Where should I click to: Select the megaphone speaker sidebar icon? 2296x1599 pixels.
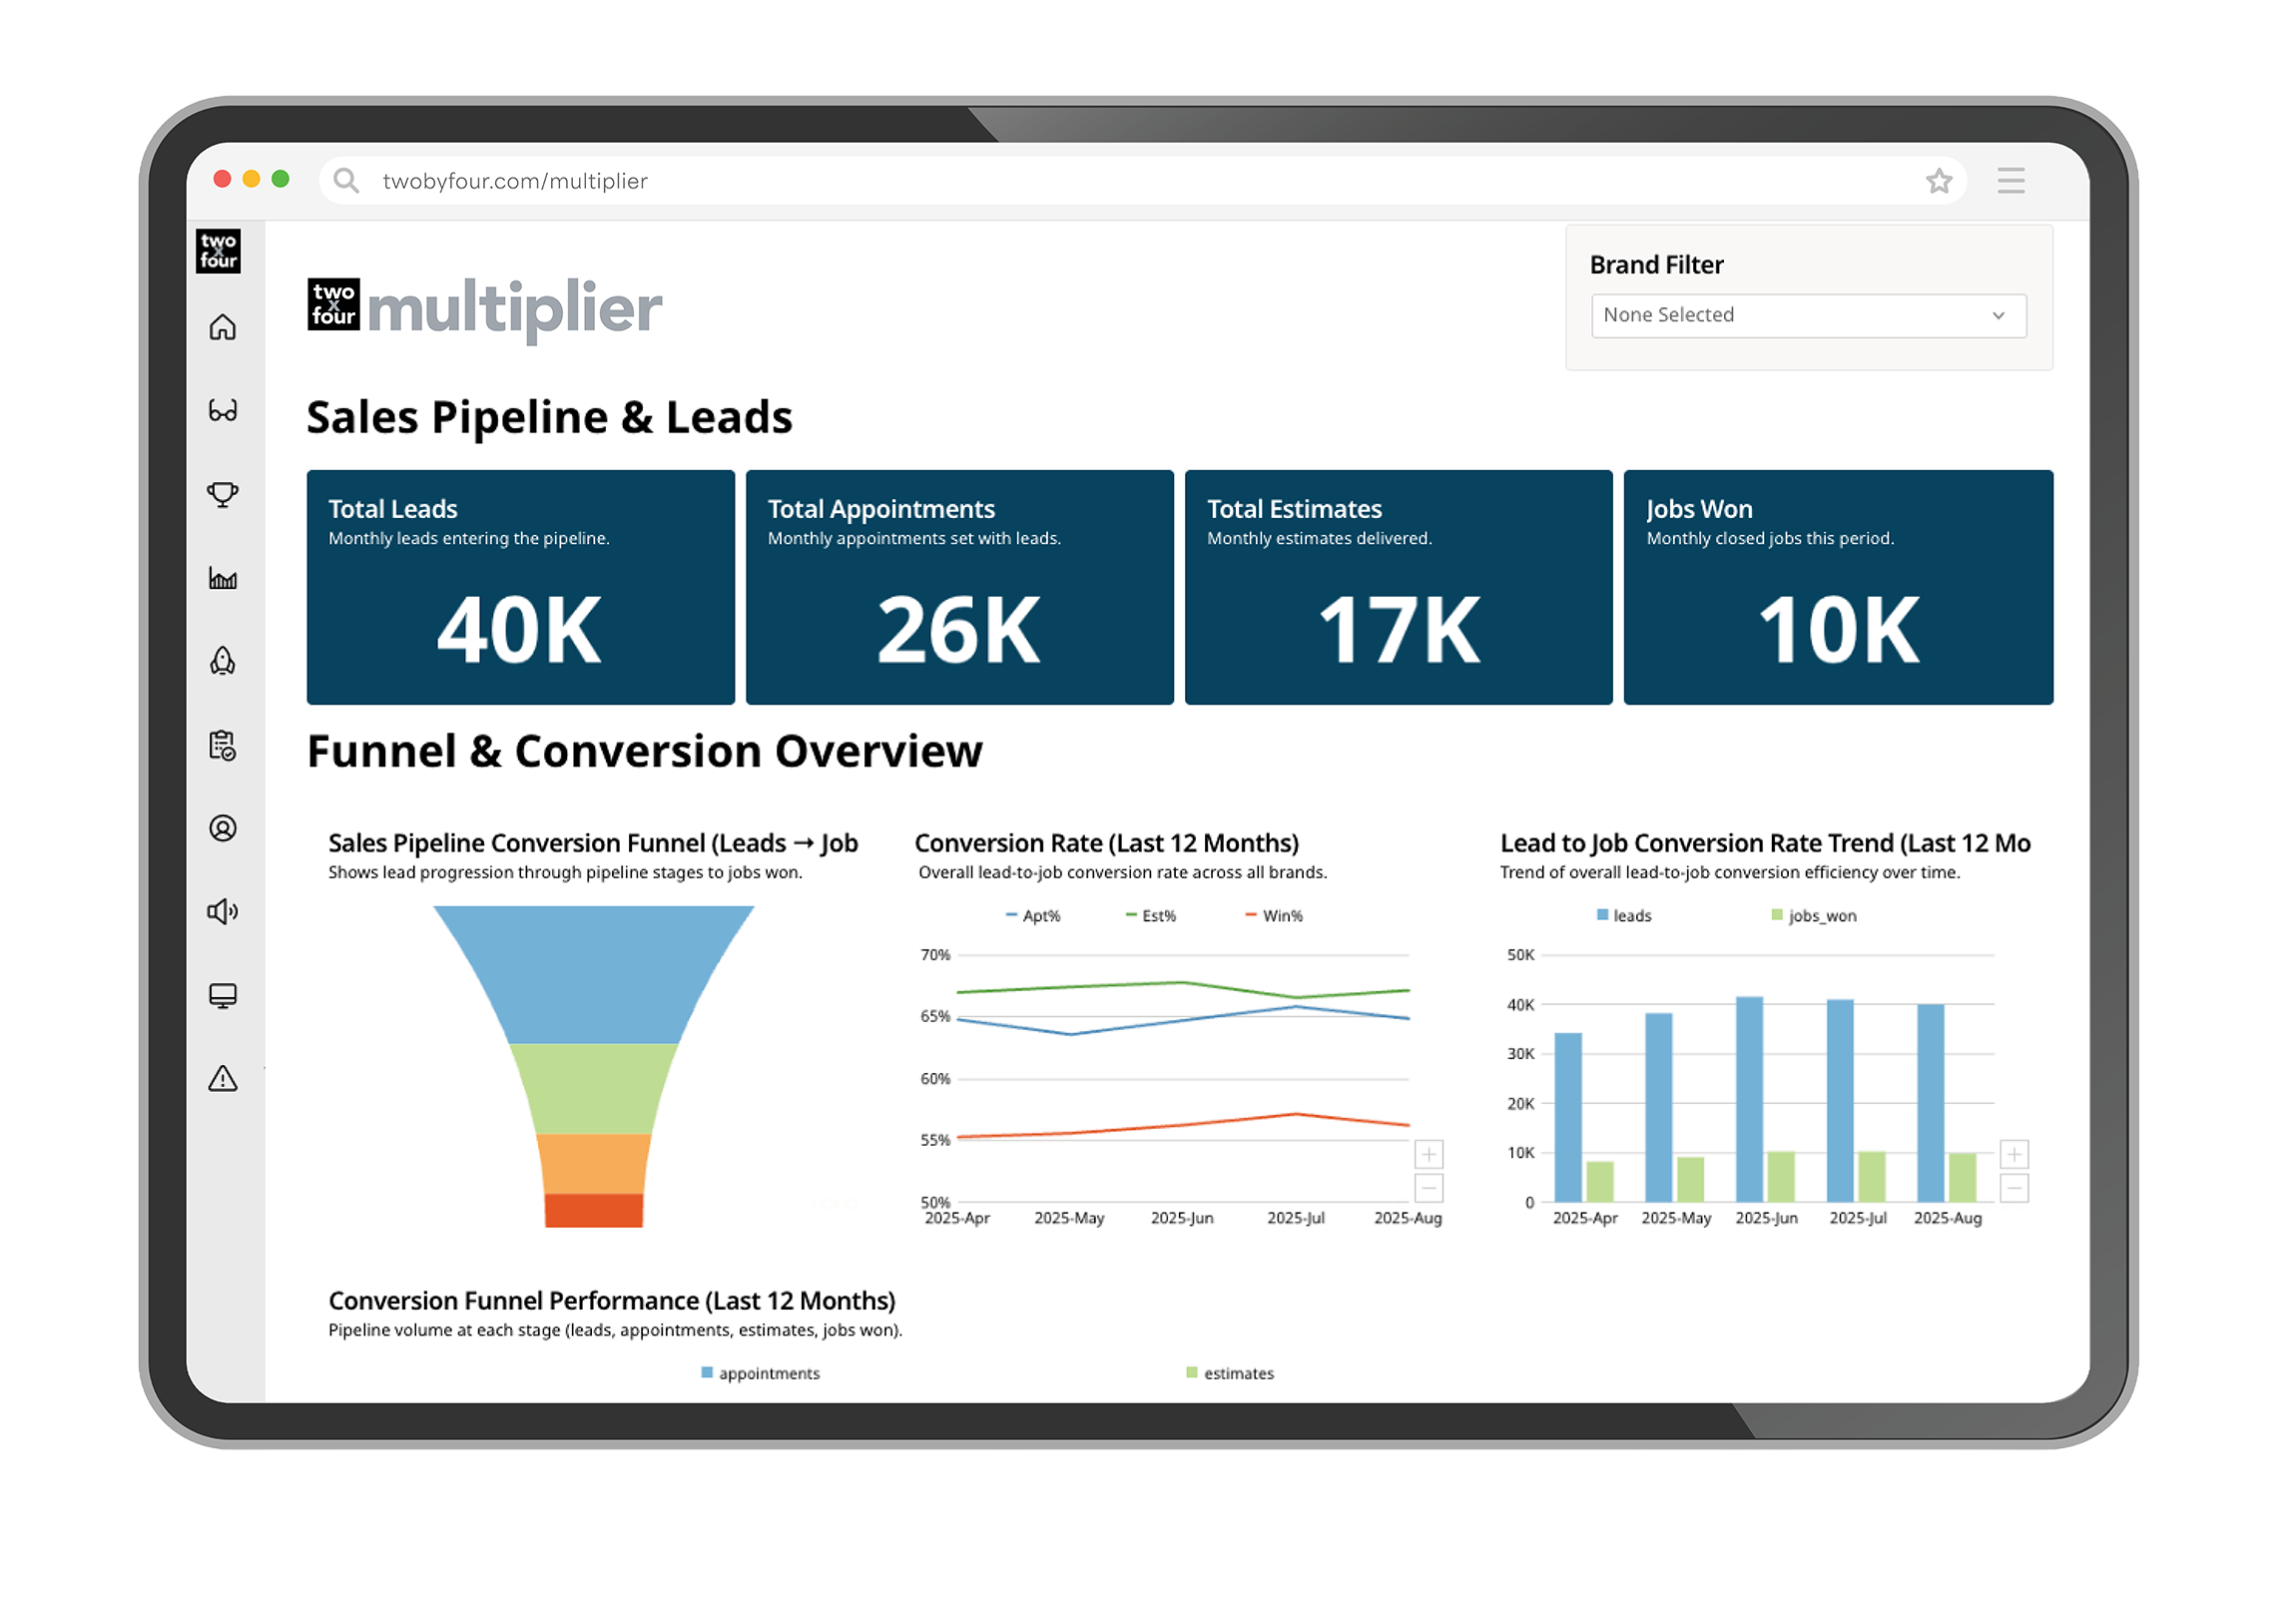click(x=222, y=911)
